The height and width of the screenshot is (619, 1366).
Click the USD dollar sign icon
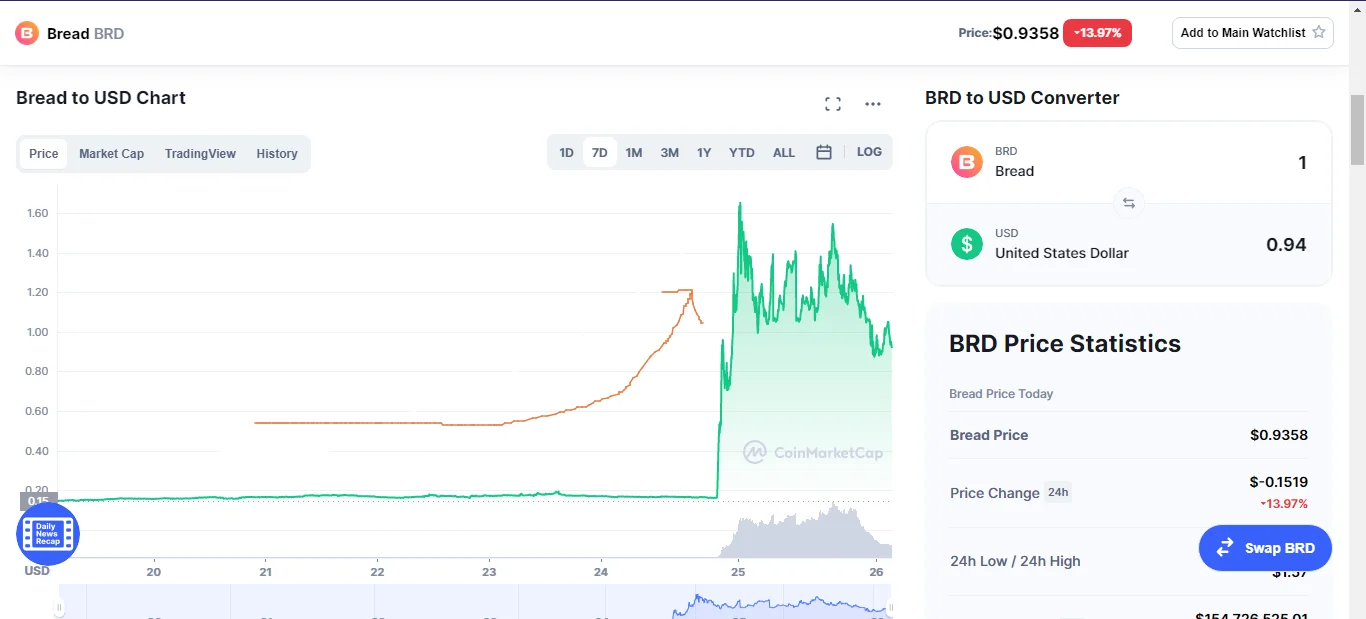[x=966, y=243]
